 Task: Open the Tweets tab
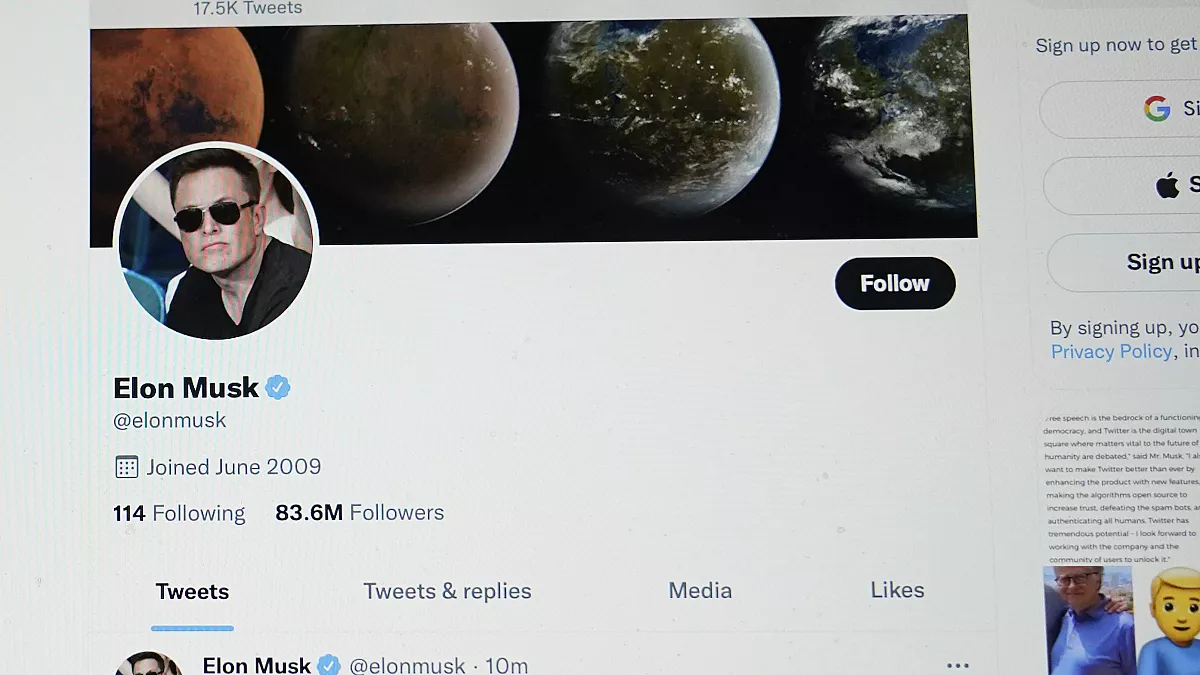pyautogui.click(x=192, y=591)
